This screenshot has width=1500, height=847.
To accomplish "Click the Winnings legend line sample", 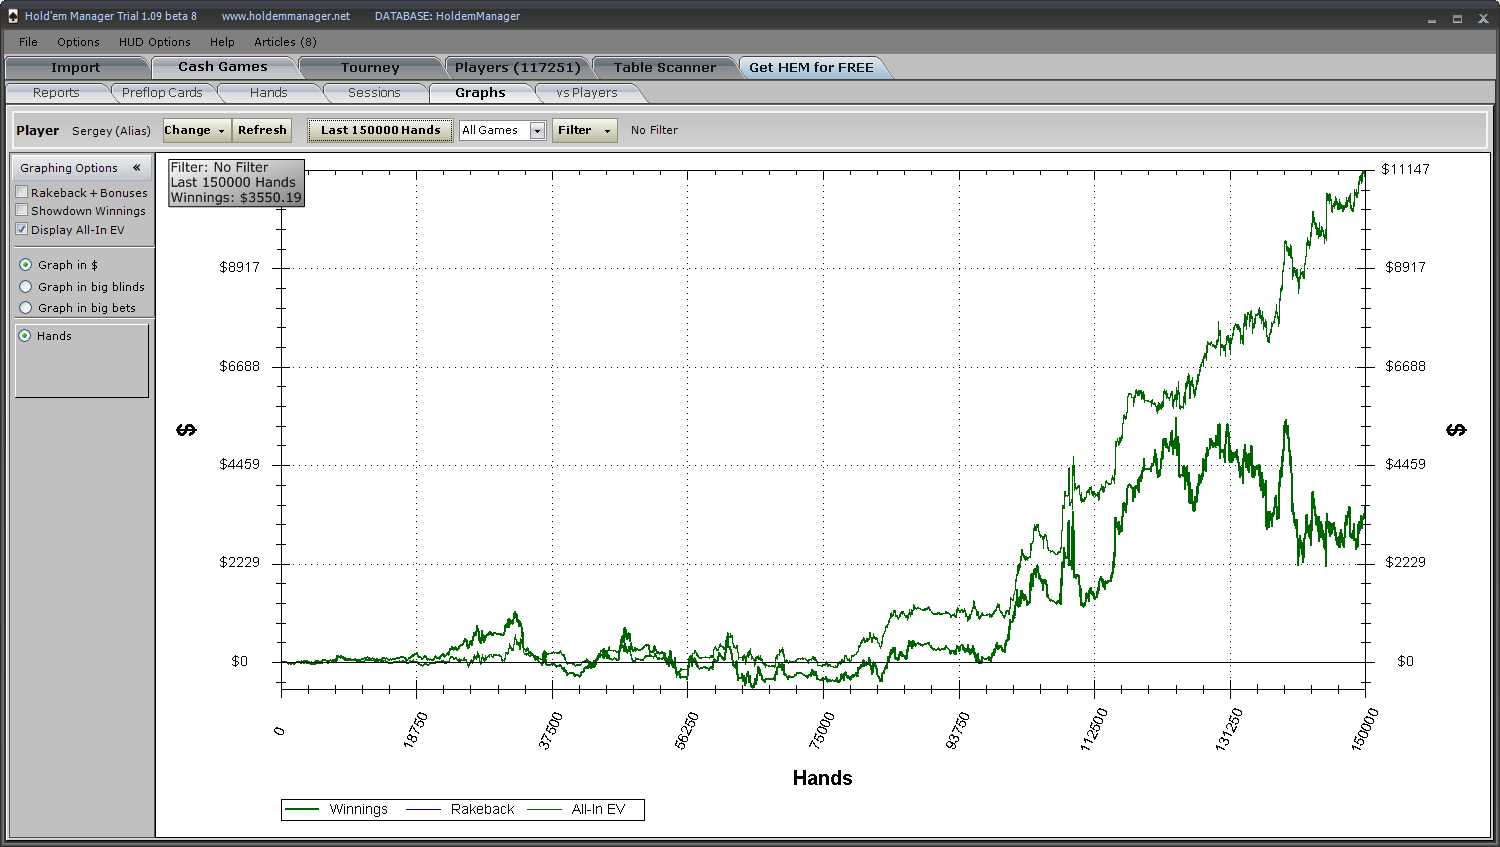I will point(302,809).
